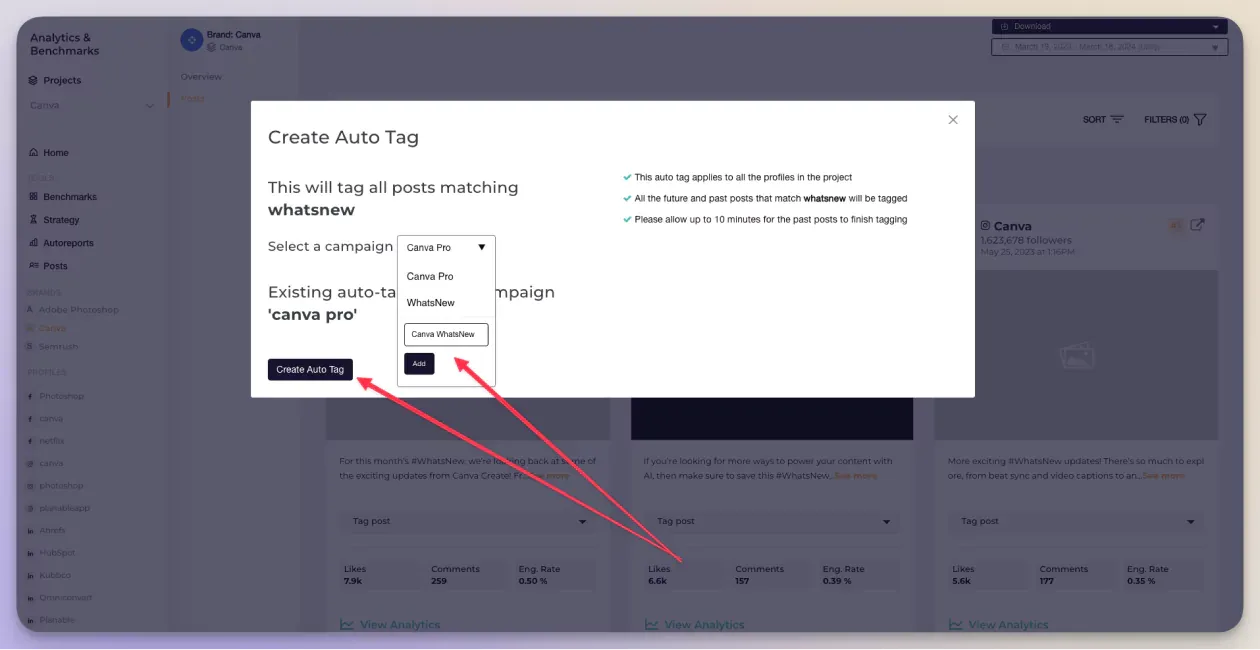Open Tag post dropdown on 5.6k likes post
This screenshot has width=1260, height=650.
pyautogui.click(x=1076, y=521)
